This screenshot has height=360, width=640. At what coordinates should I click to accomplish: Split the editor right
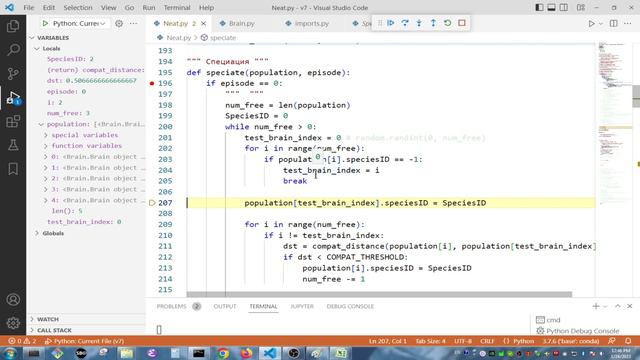613,24
